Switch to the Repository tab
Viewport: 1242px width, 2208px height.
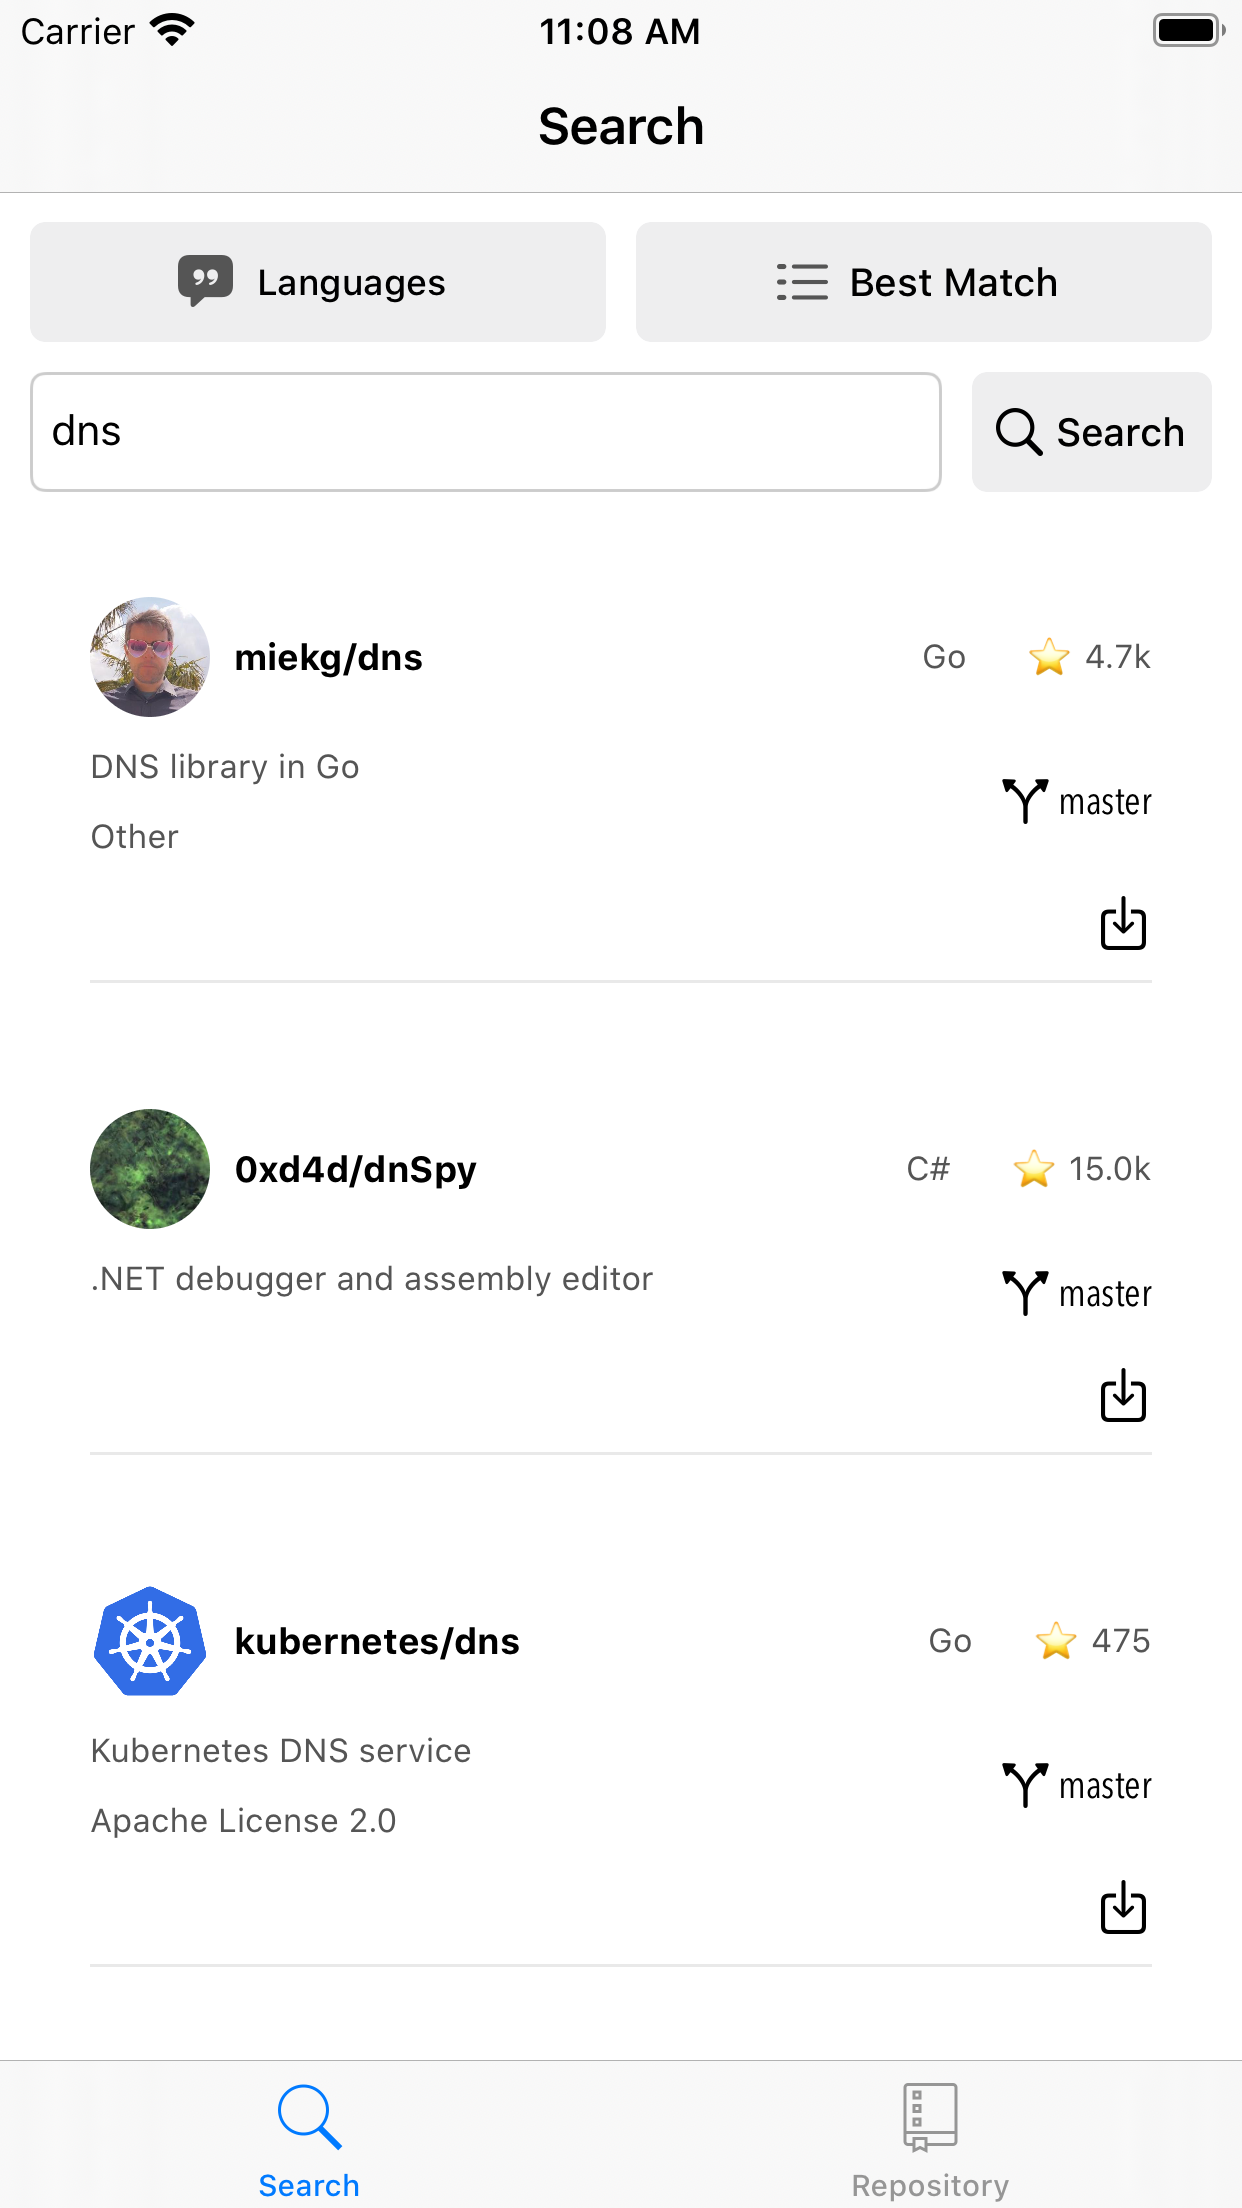(x=929, y=2135)
